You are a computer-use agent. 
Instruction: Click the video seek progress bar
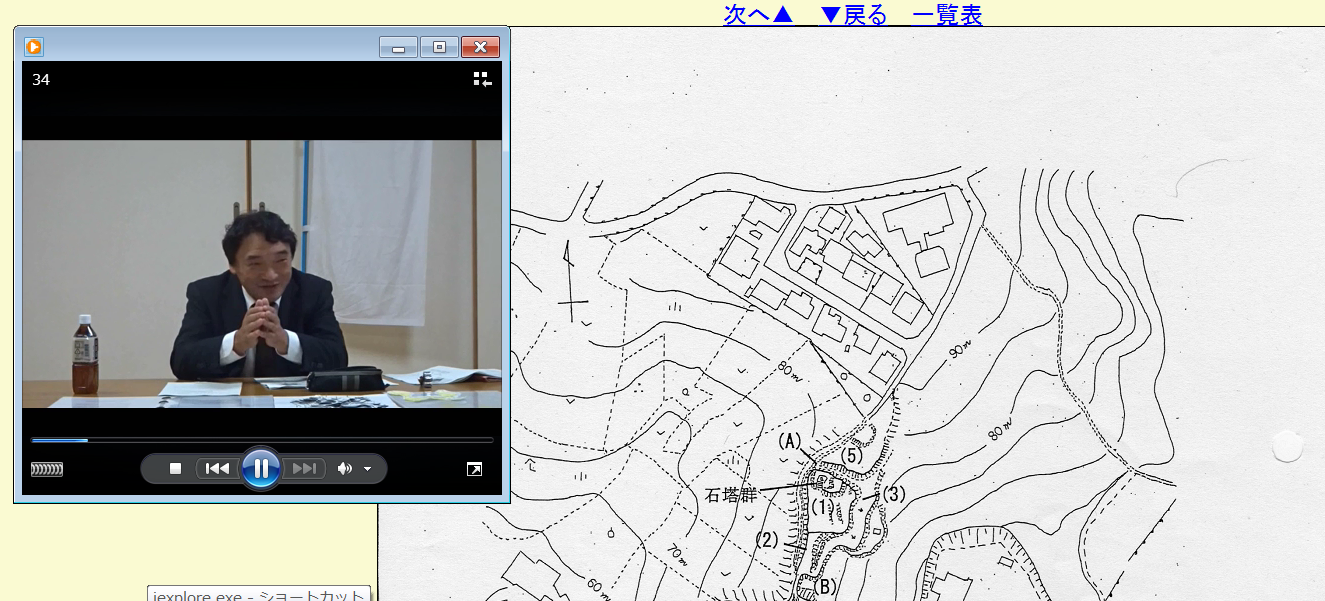click(262, 439)
